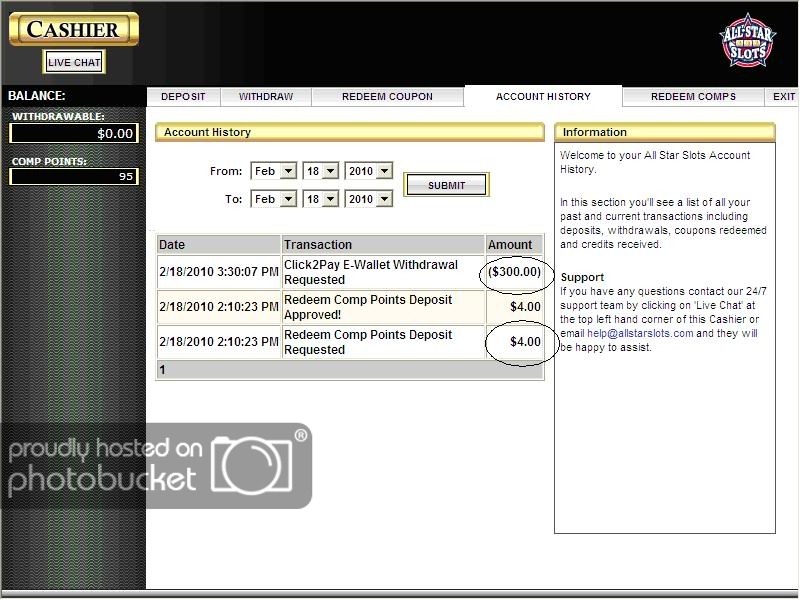Click the Cashier title banner

tap(73, 30)
